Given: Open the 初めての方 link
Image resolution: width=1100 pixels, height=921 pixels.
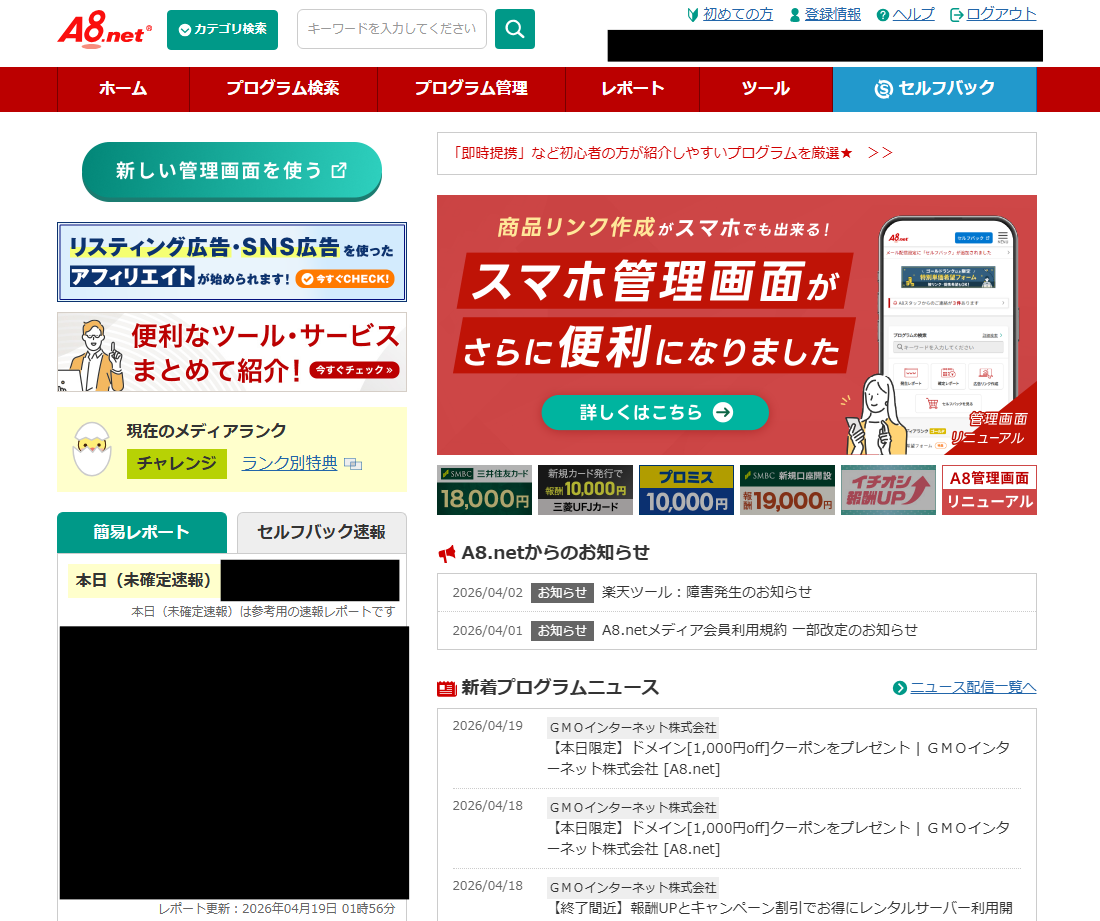Looking at the screenshot, I should 737,15.
